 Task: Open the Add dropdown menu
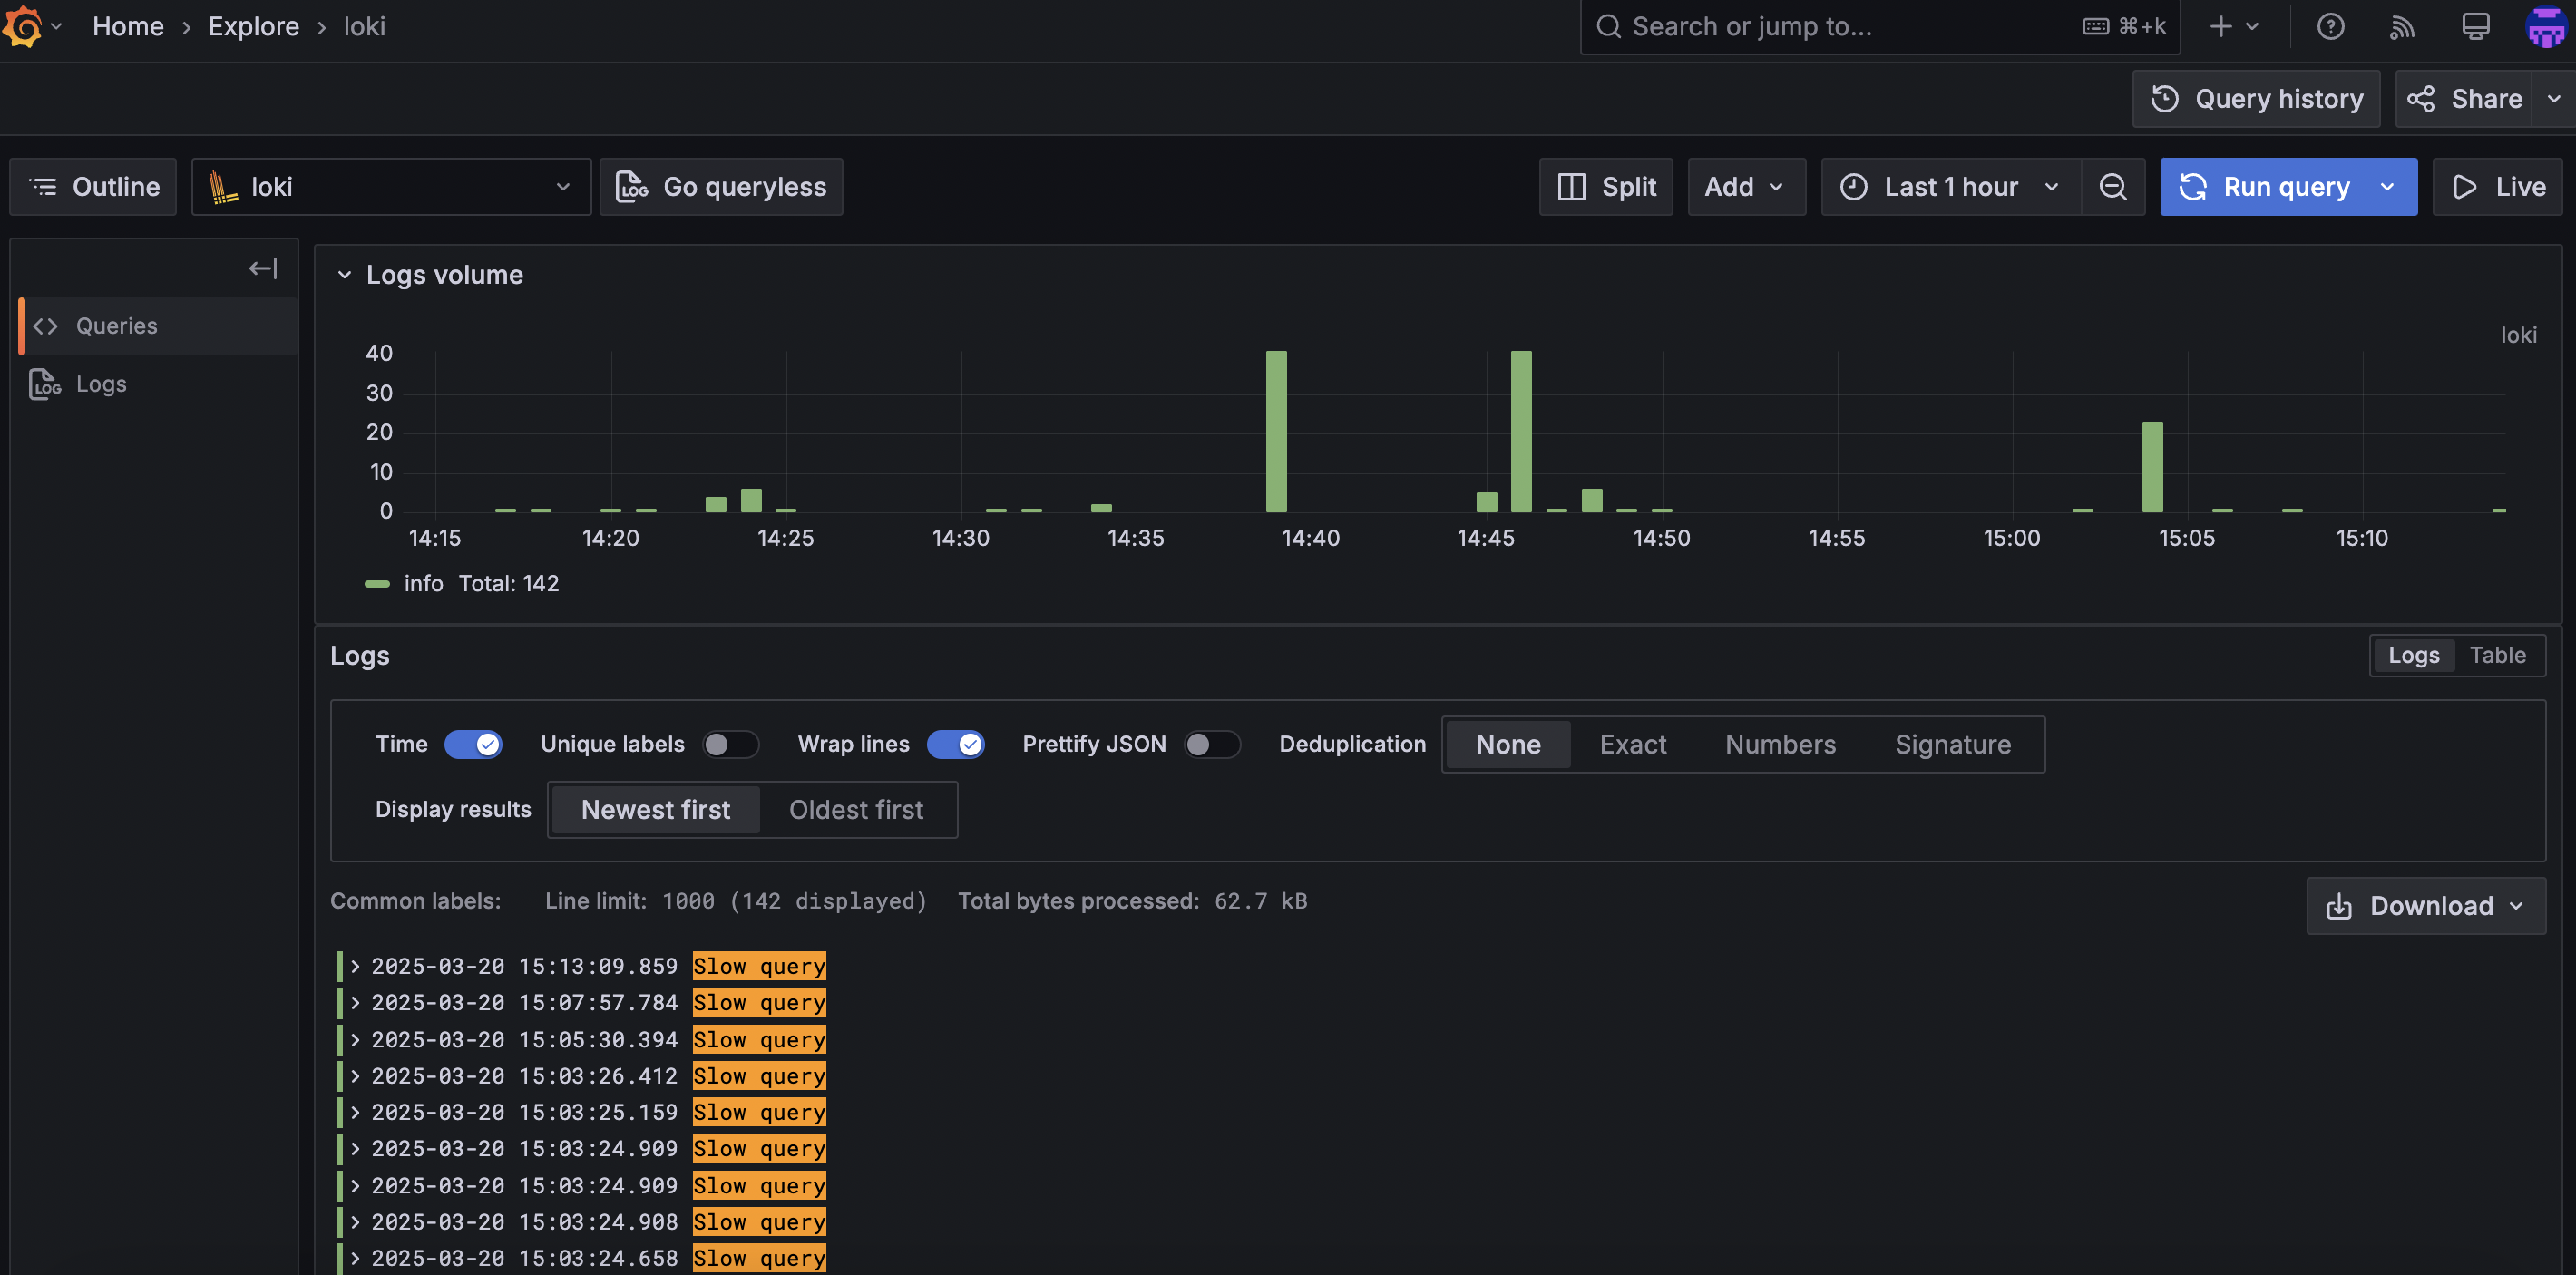click(1746, 187)
